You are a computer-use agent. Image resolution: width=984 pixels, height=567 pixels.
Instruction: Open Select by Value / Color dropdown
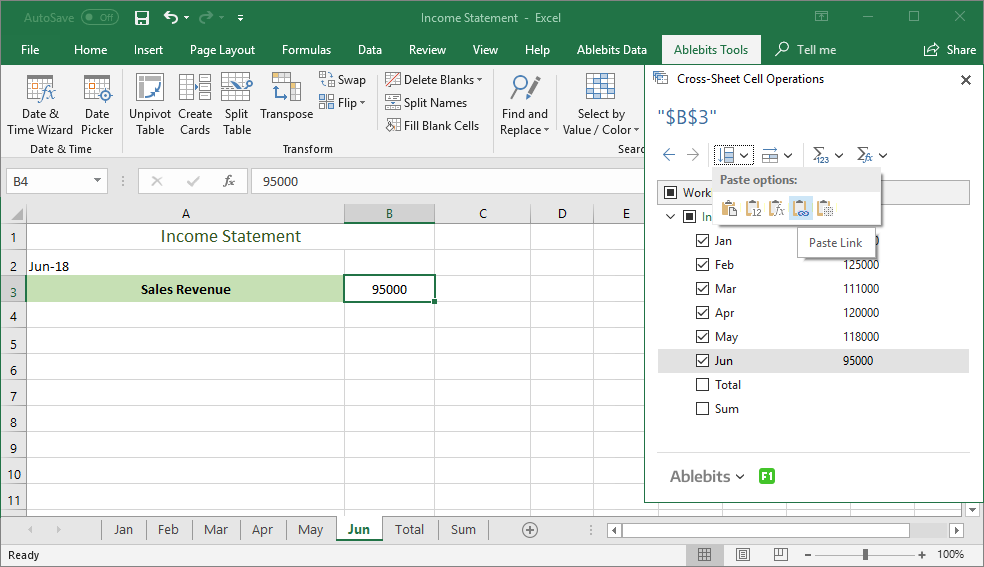(601, 104)
